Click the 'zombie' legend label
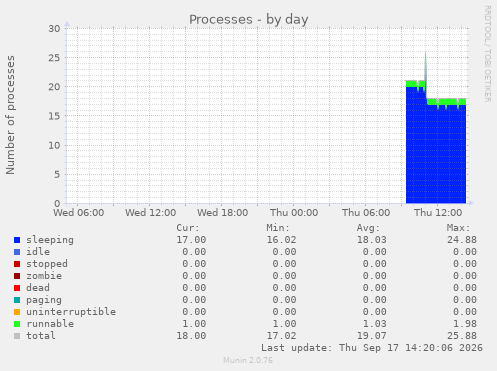Viewport: 497px width, 371px height. 44,276
